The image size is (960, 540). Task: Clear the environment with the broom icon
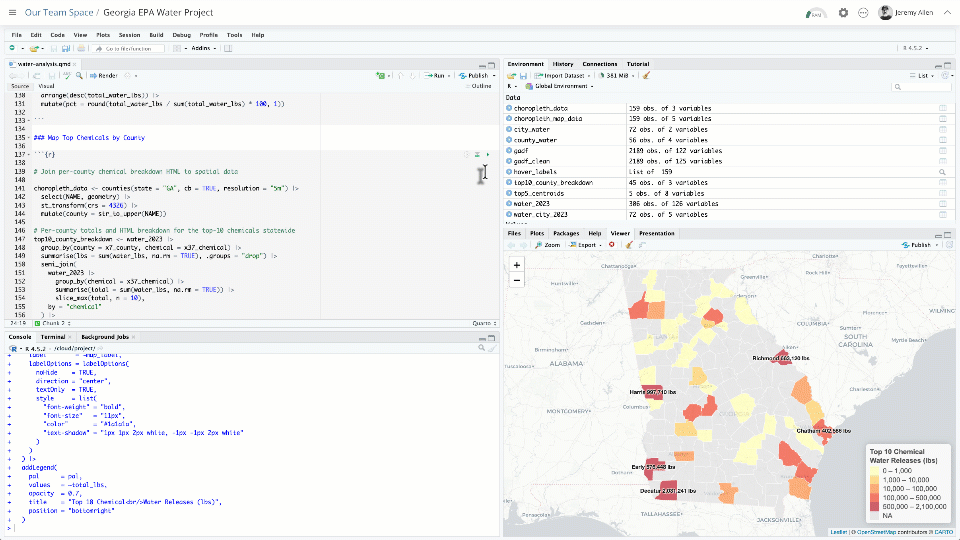coord(646,75)
